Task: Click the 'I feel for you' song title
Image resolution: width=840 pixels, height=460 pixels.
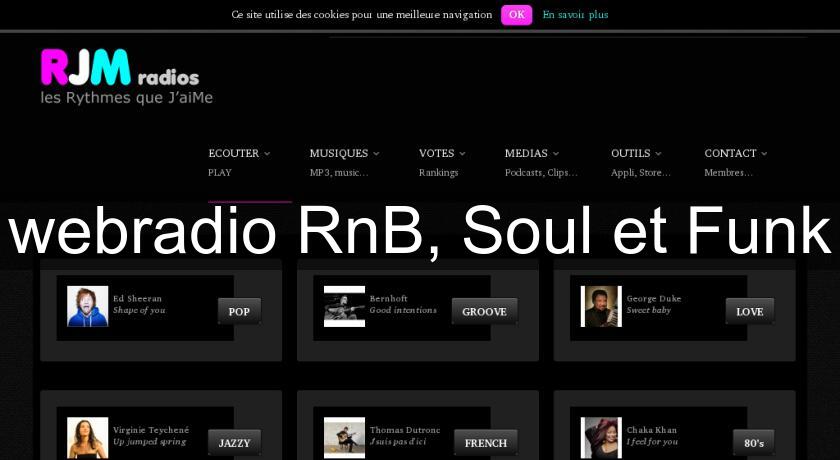Action: point(652,442)
